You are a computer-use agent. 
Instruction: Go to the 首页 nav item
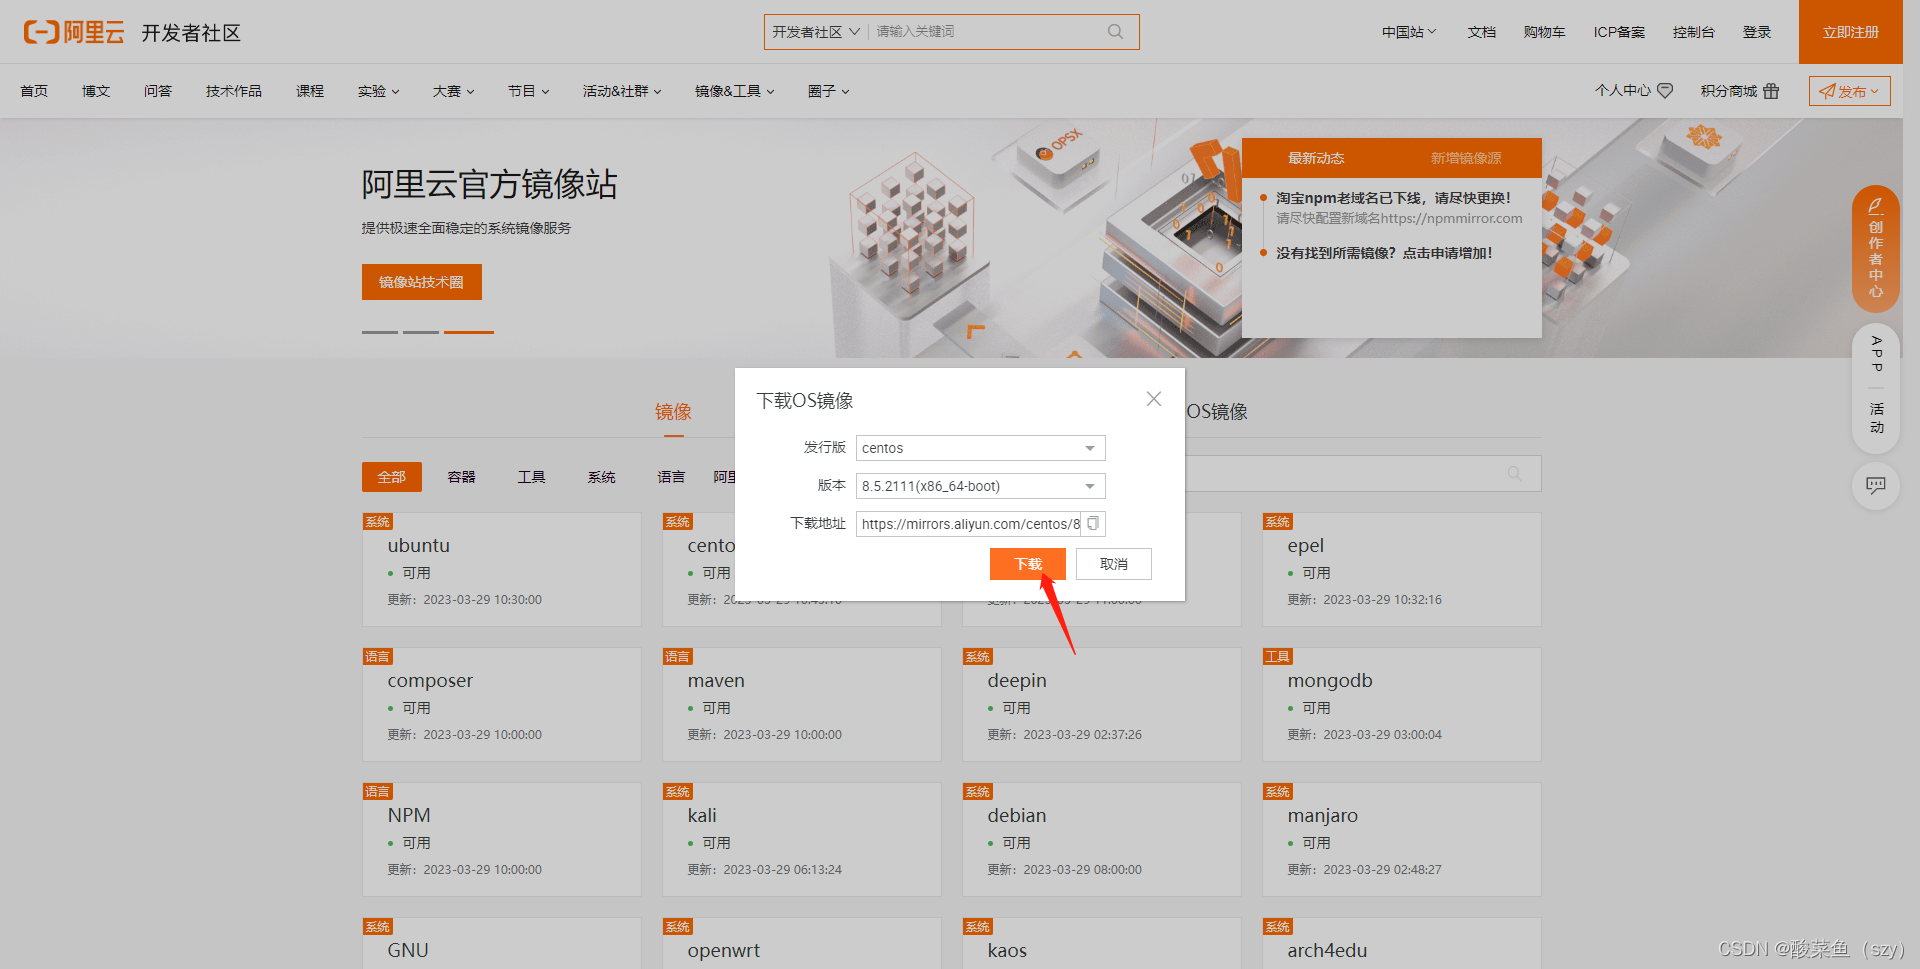[34, 91]
